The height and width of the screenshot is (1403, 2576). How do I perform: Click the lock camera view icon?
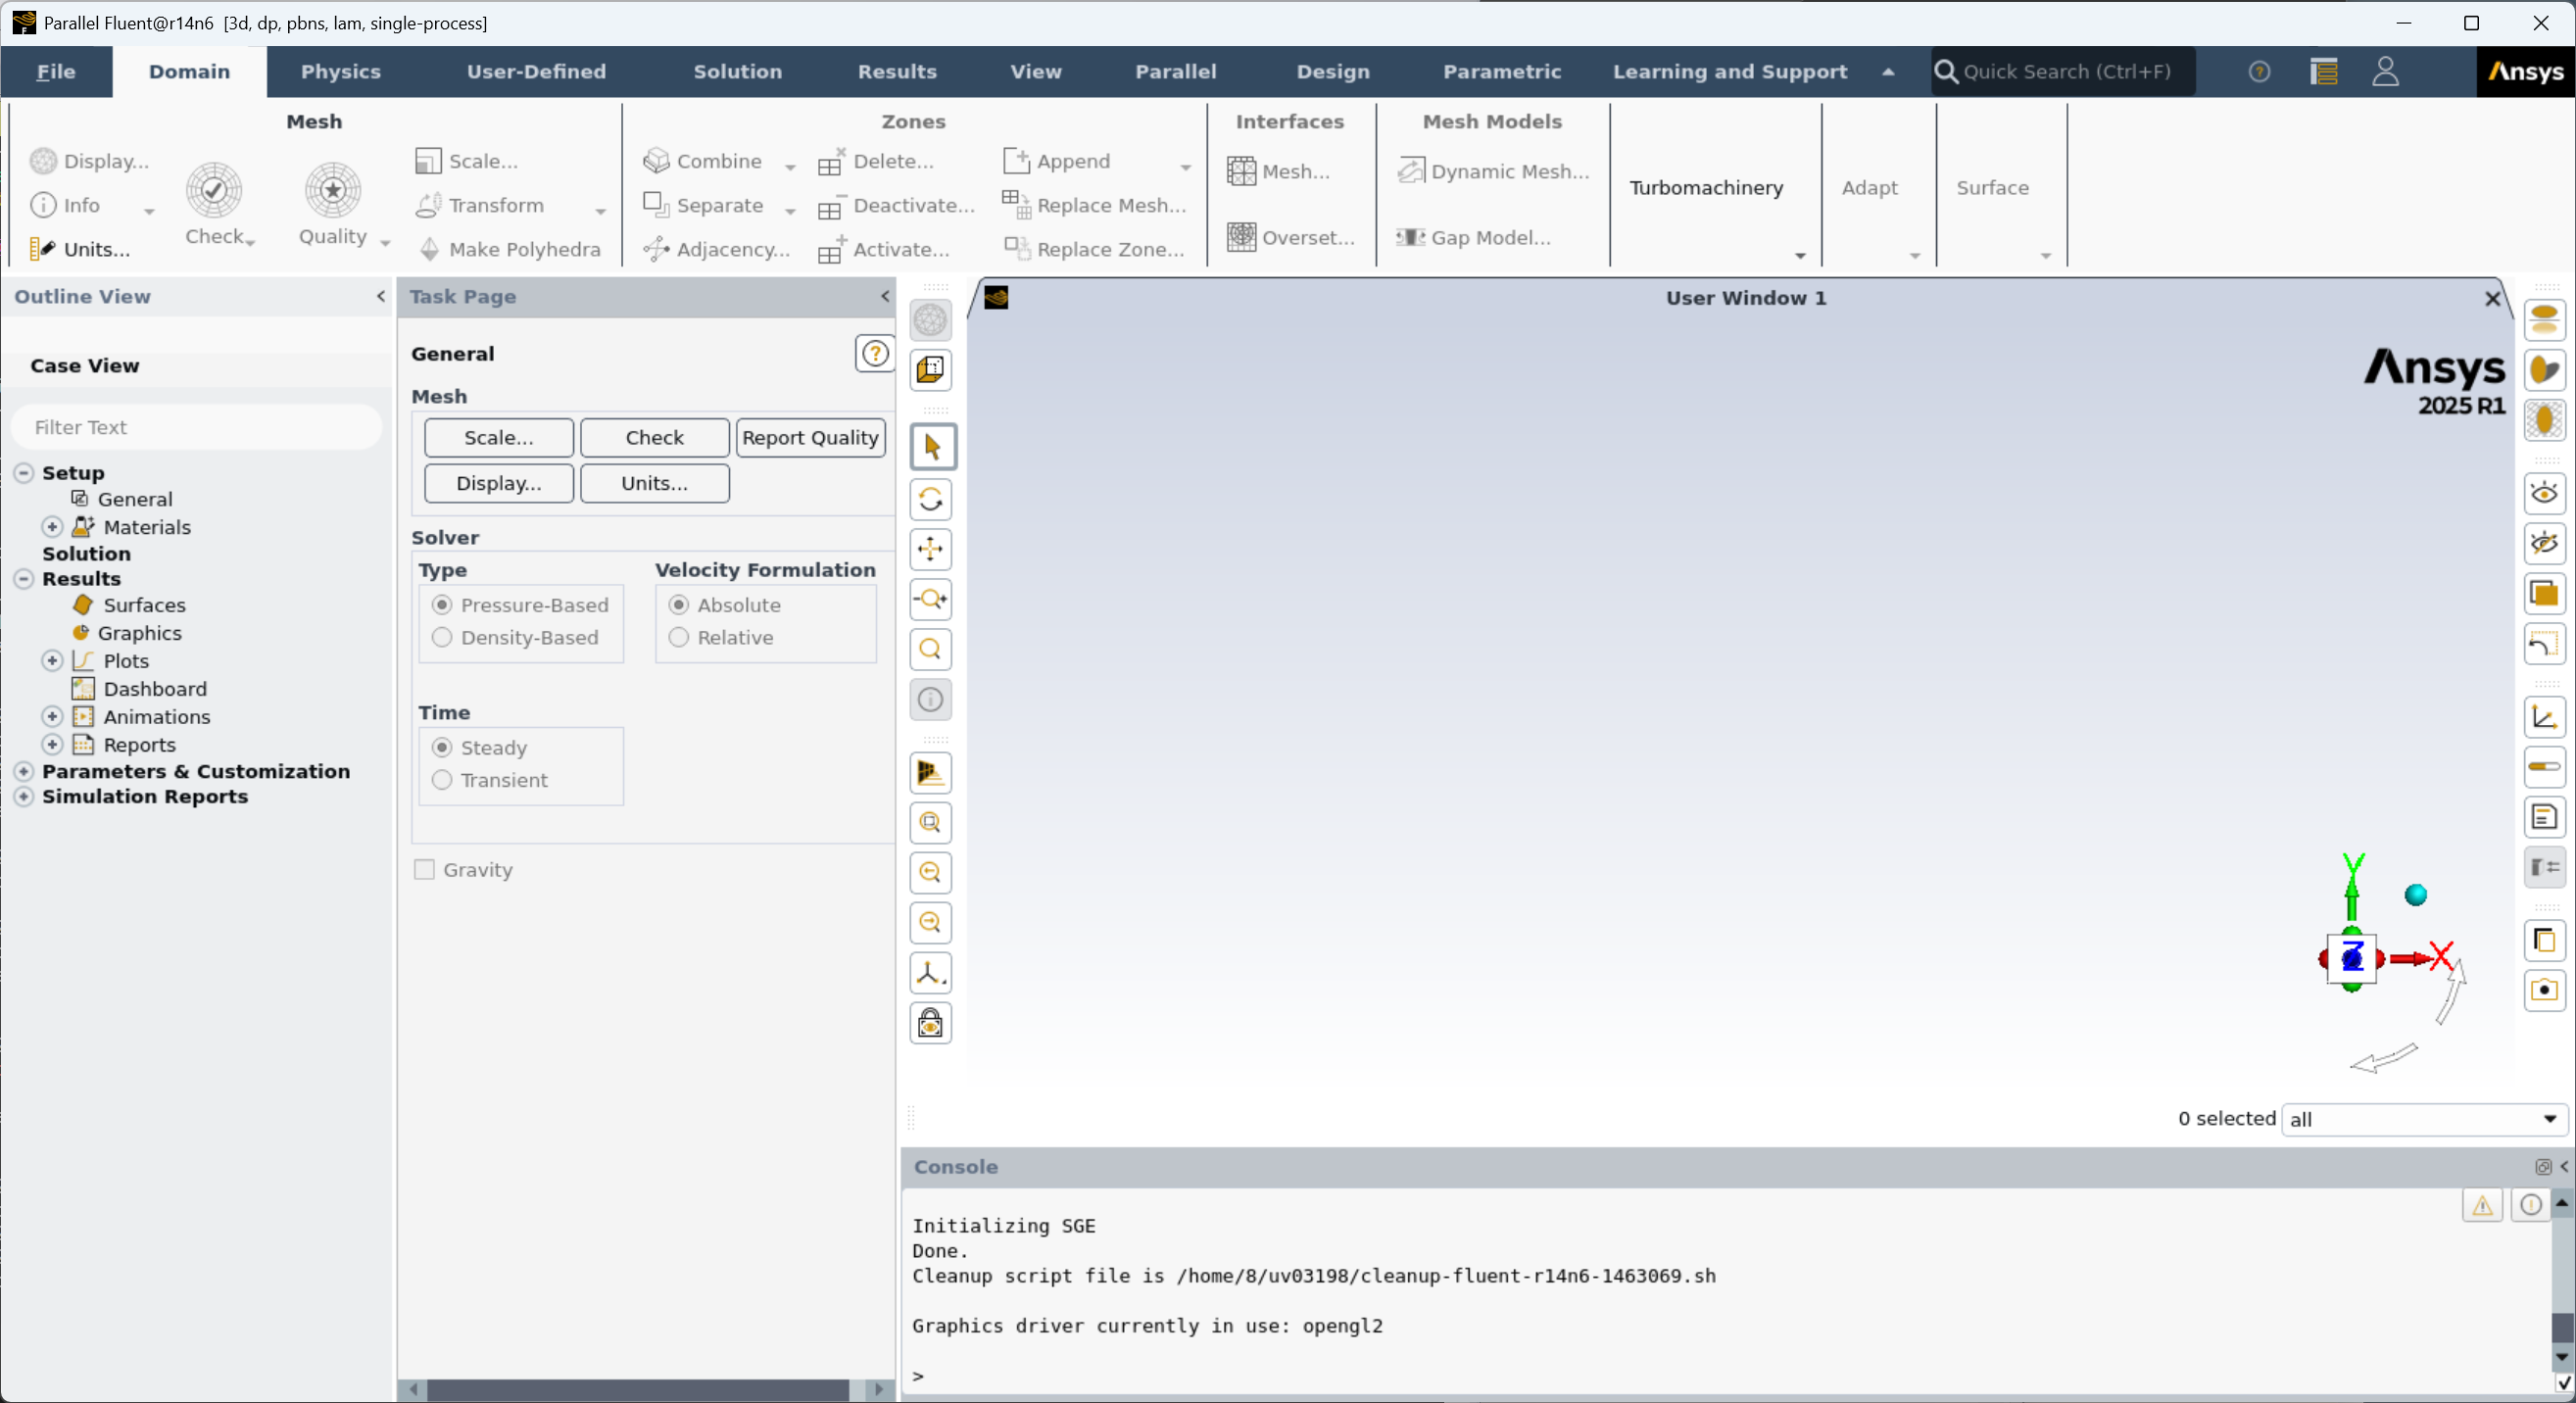tap(930, 1023)
